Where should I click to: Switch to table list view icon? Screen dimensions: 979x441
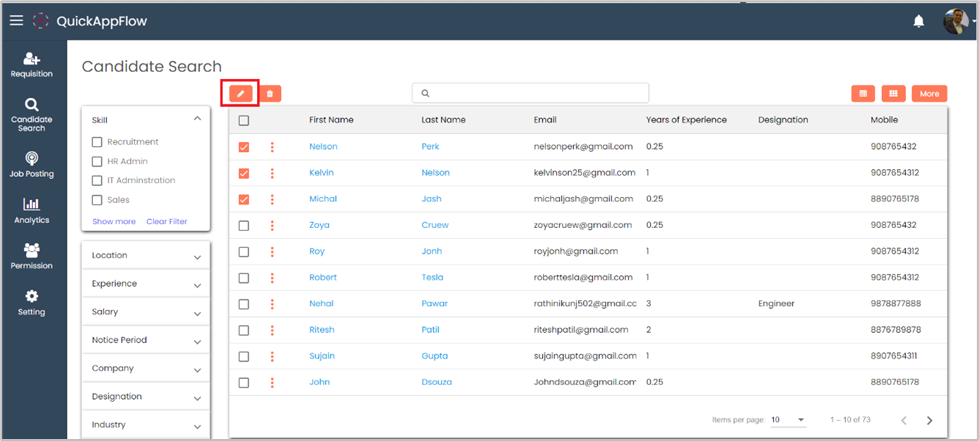click(863, 93)
